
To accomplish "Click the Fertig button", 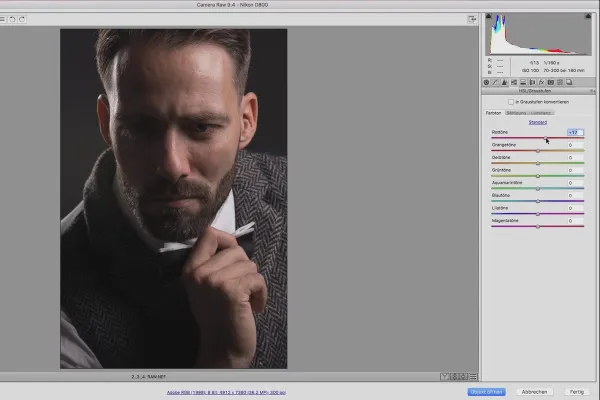I will pos(577,392).
